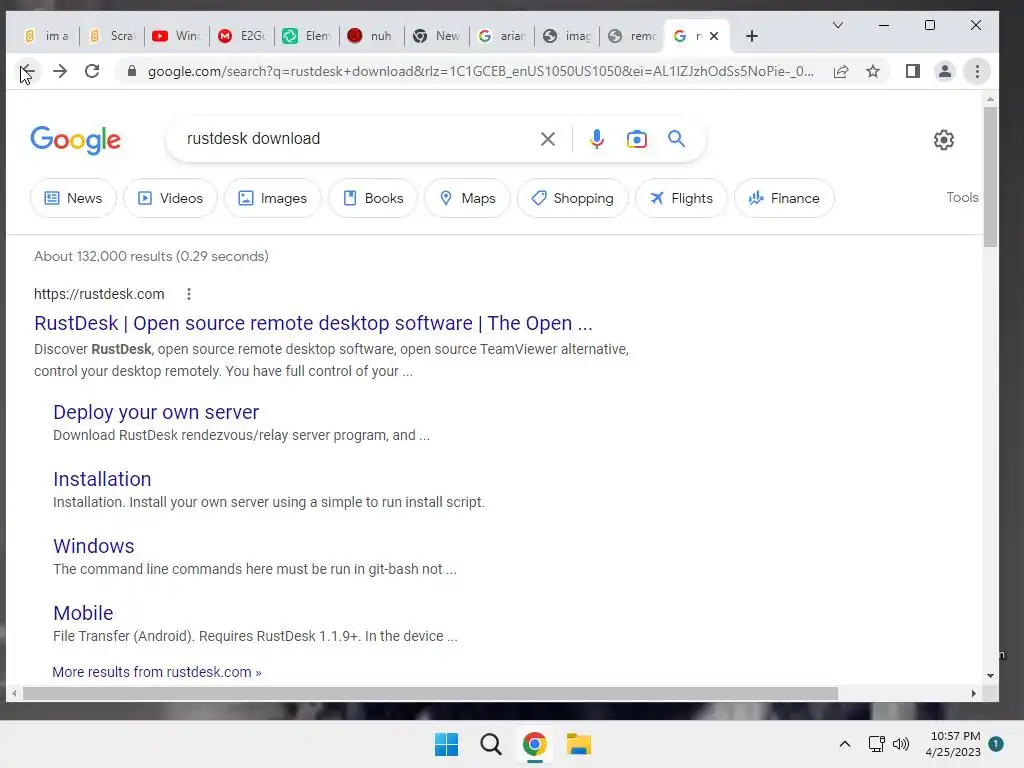Open File Explorer from taskbar
This screenshot has height=768, width=1024.
tap(579, 744)
